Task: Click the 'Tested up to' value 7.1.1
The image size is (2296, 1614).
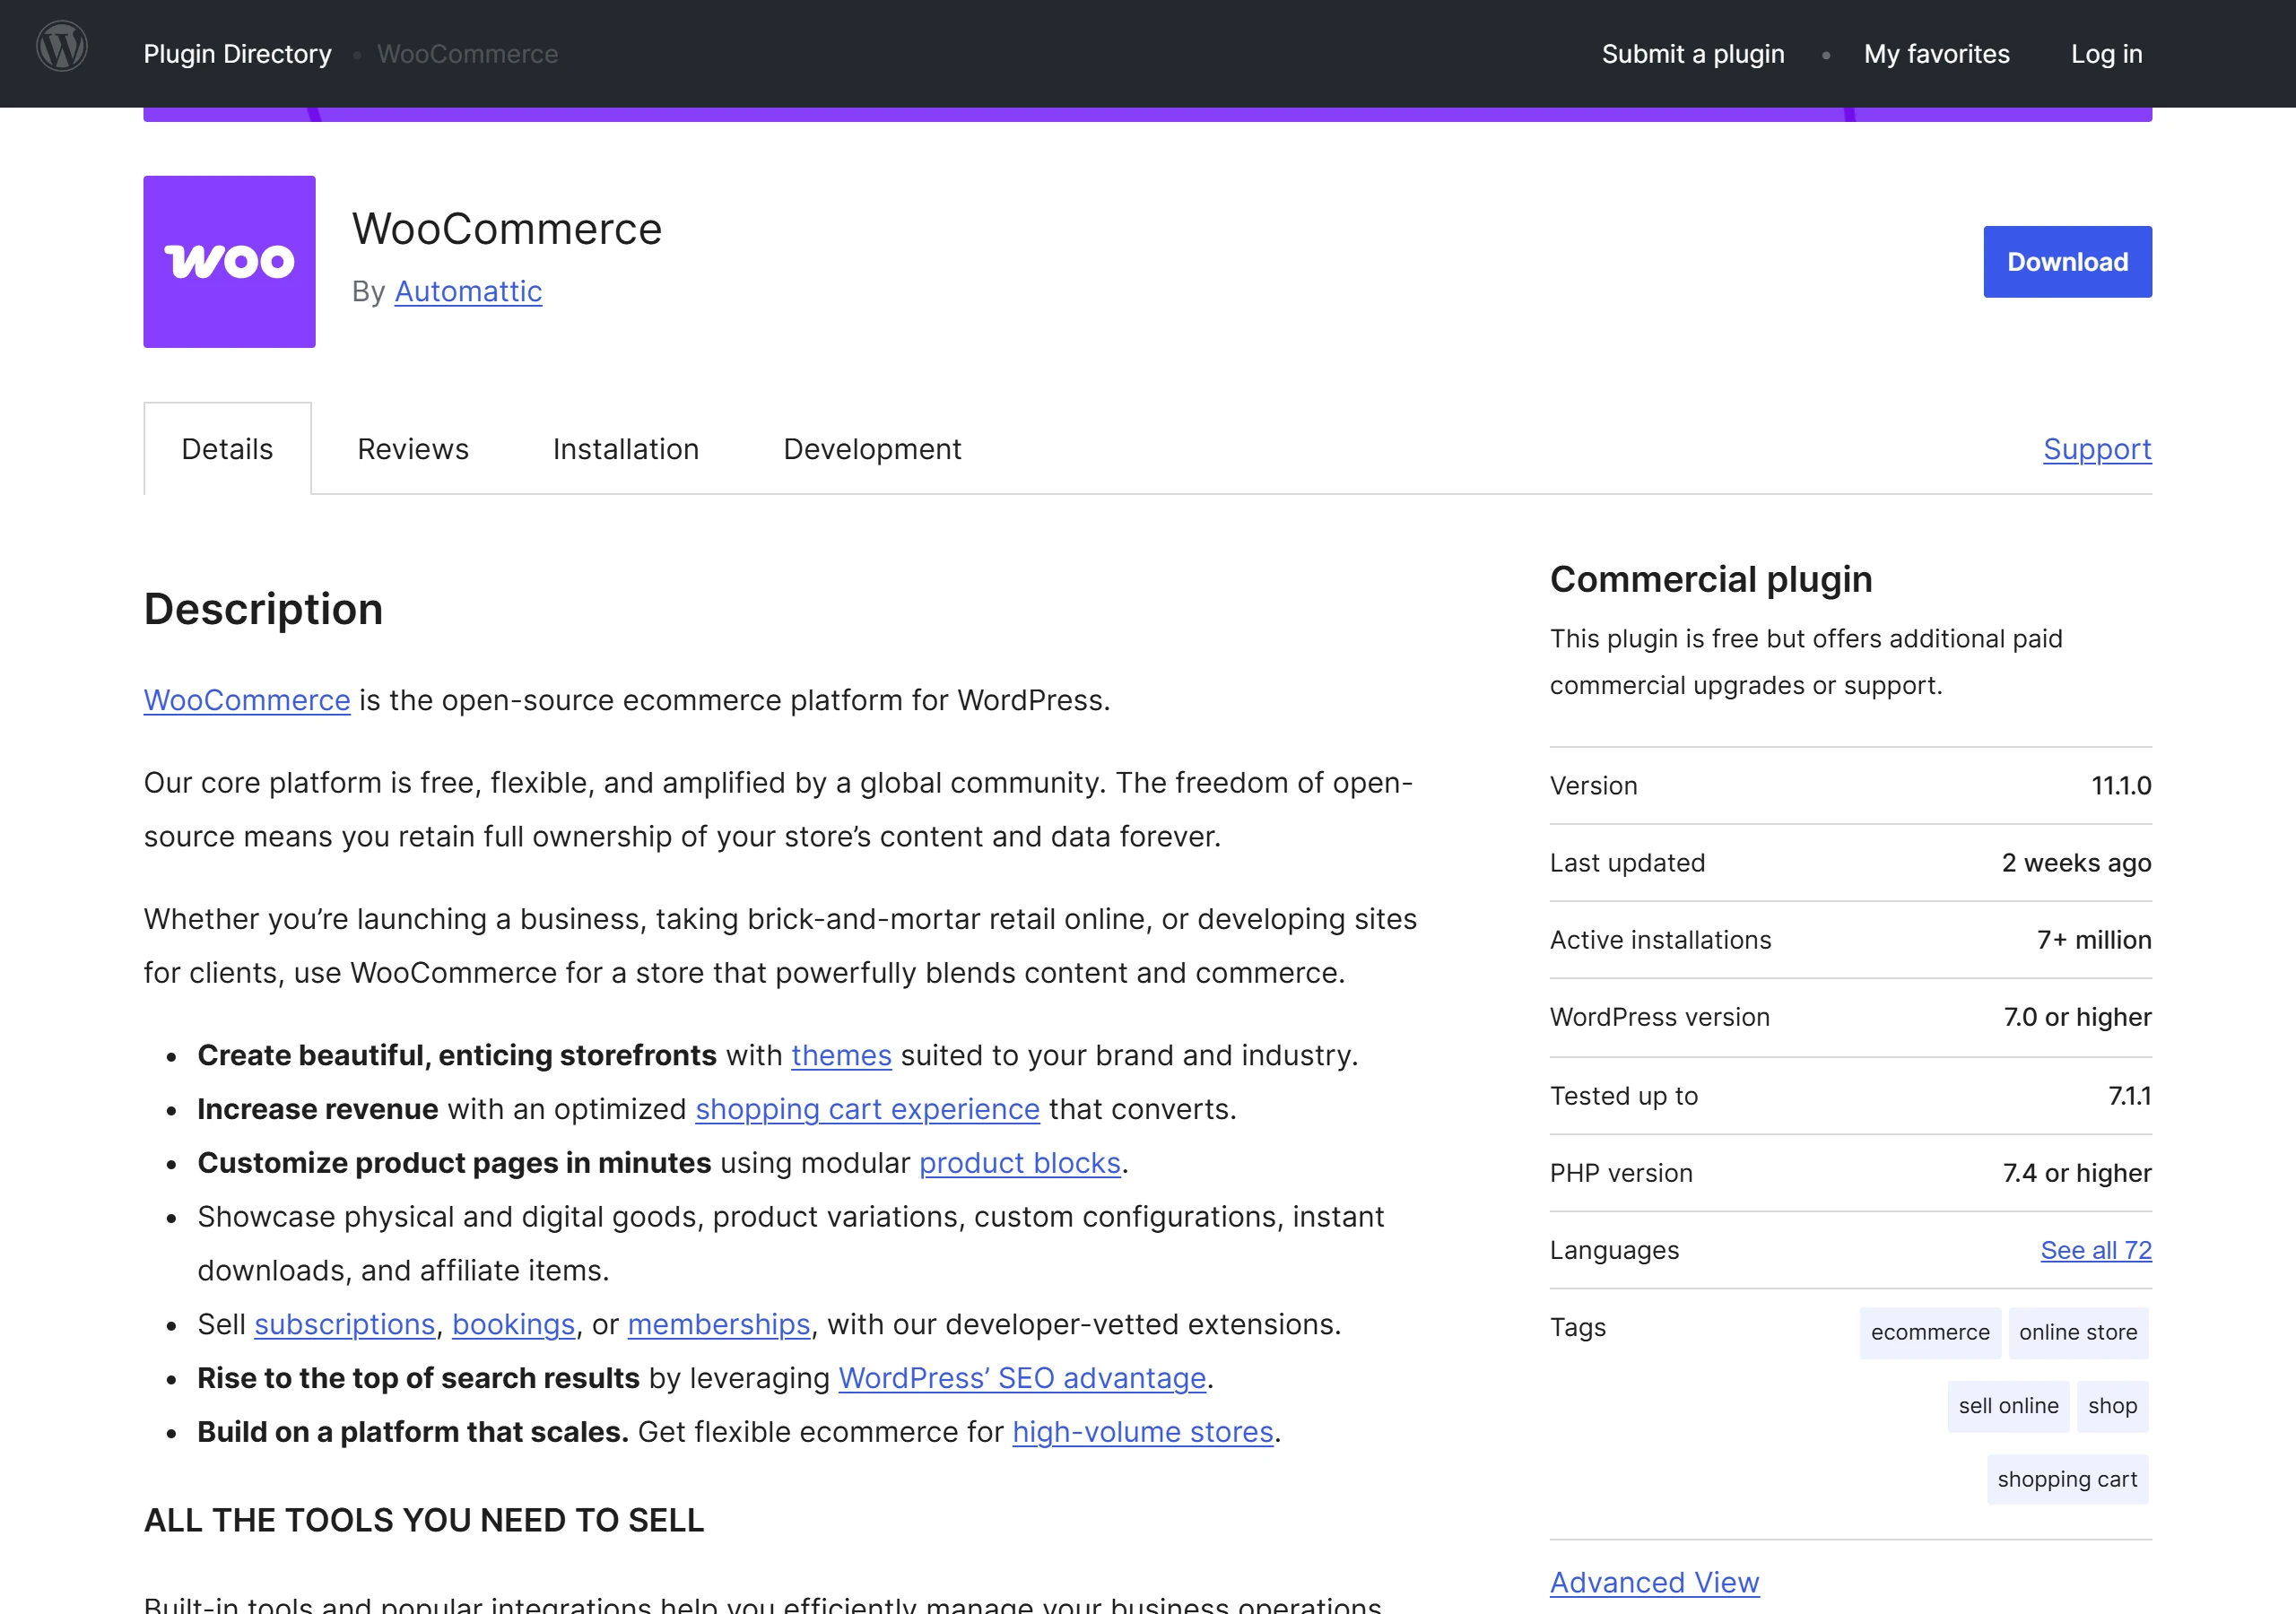Action: (x=2129, y=1096)
